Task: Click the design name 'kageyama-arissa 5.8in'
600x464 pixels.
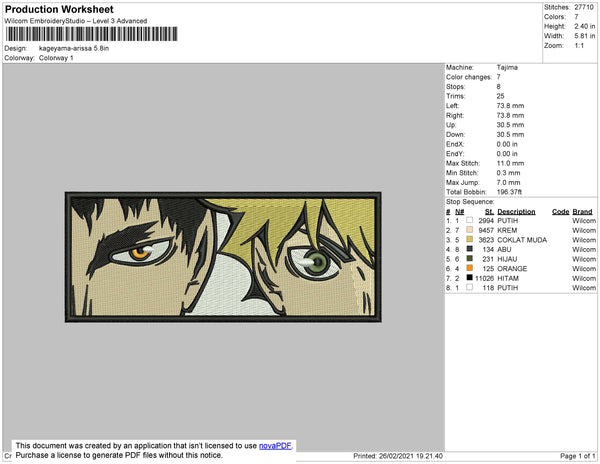Action: pyautogui.click(x=74, y=49)
